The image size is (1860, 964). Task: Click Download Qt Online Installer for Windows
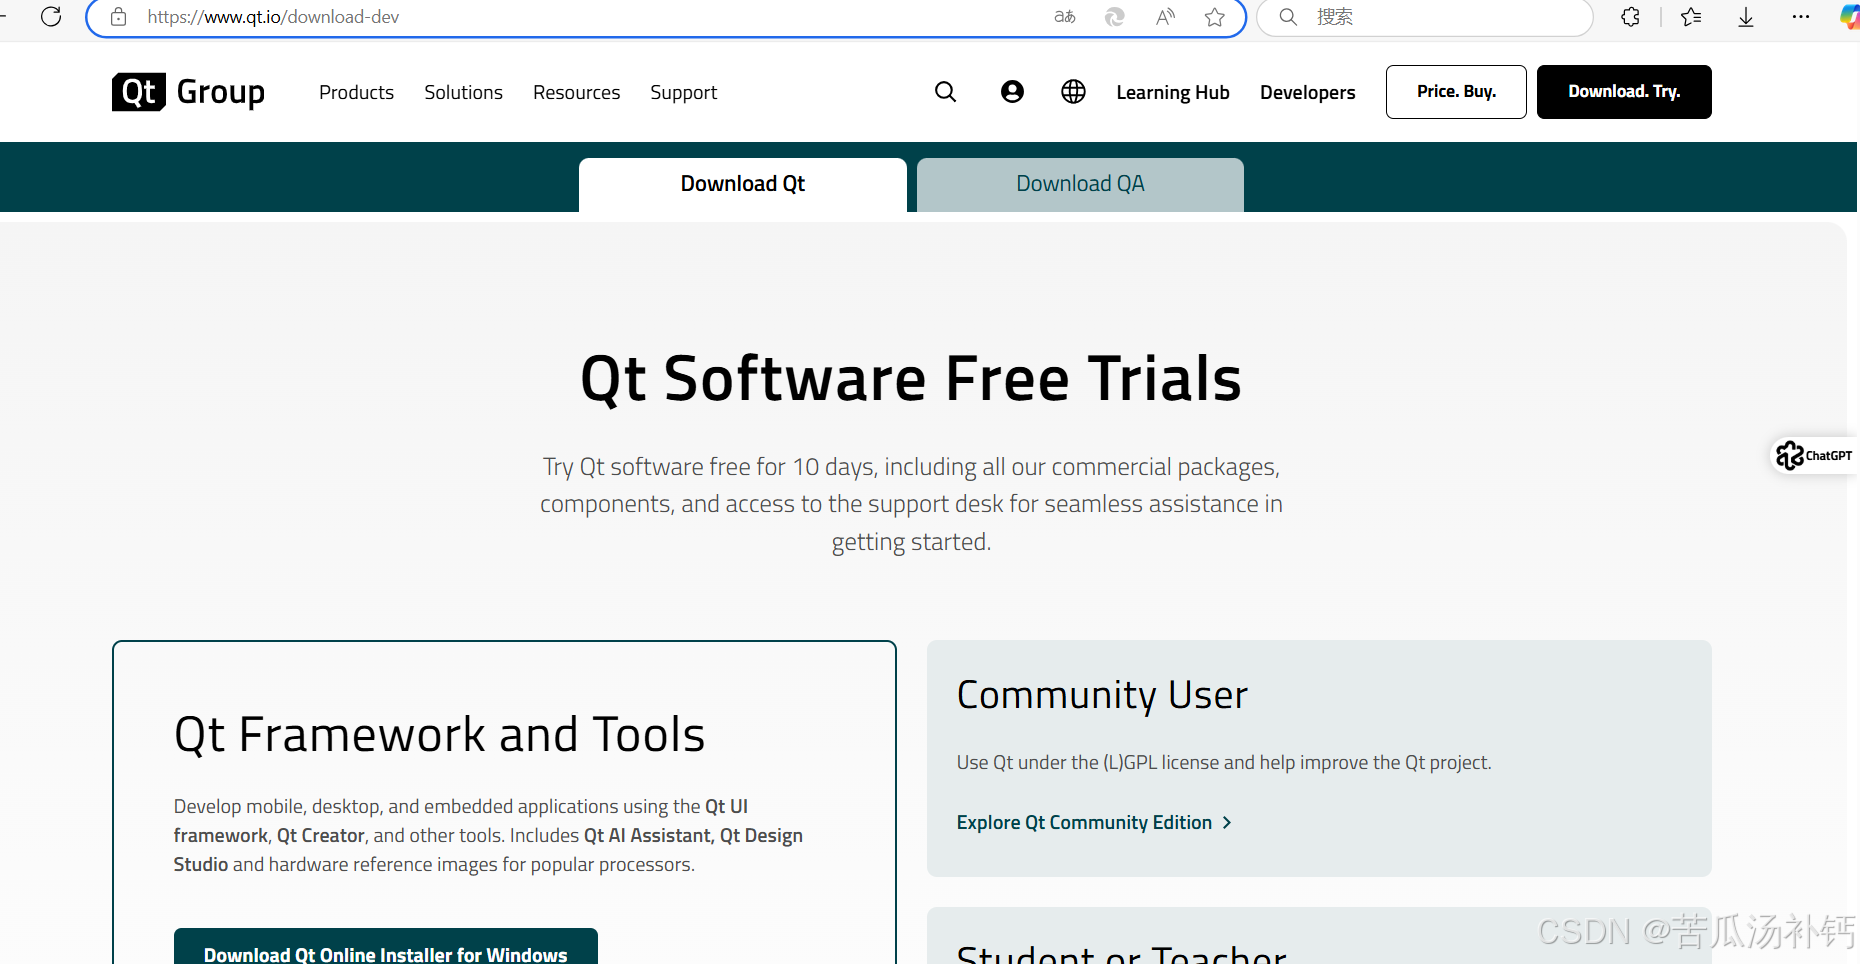[x=386, y=947]
